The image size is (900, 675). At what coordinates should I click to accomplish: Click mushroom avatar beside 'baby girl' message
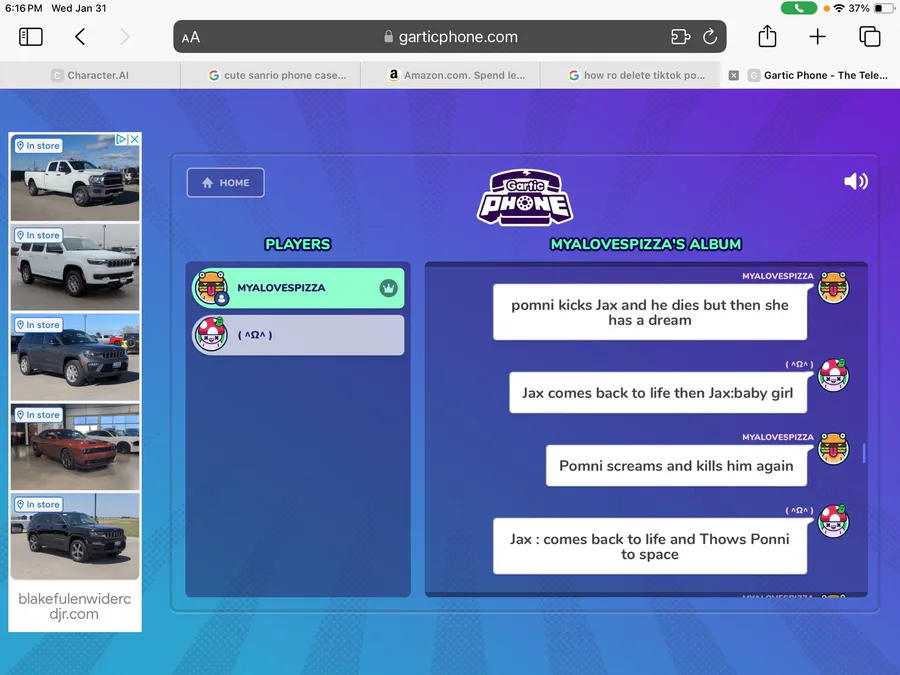tap(833, 375)
